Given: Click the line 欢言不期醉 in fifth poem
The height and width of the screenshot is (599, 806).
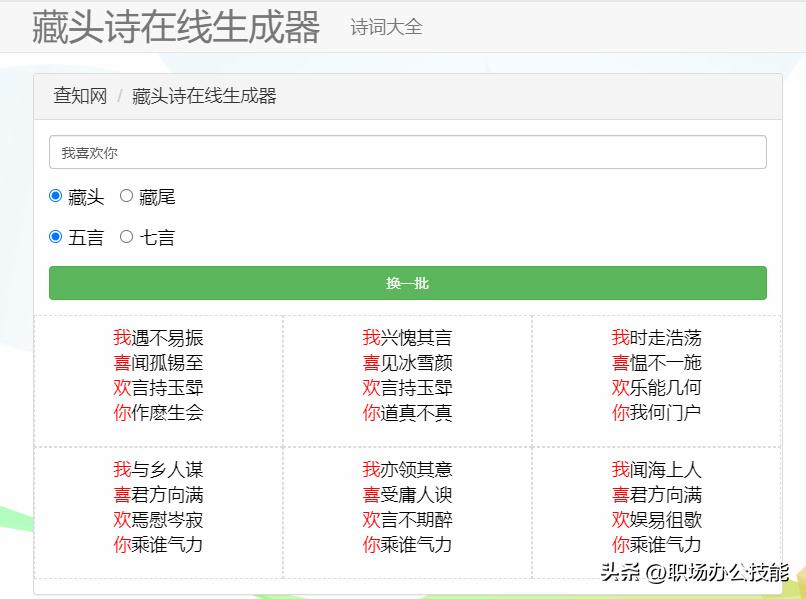Looking at the screenshot, I should click(405, 519).
